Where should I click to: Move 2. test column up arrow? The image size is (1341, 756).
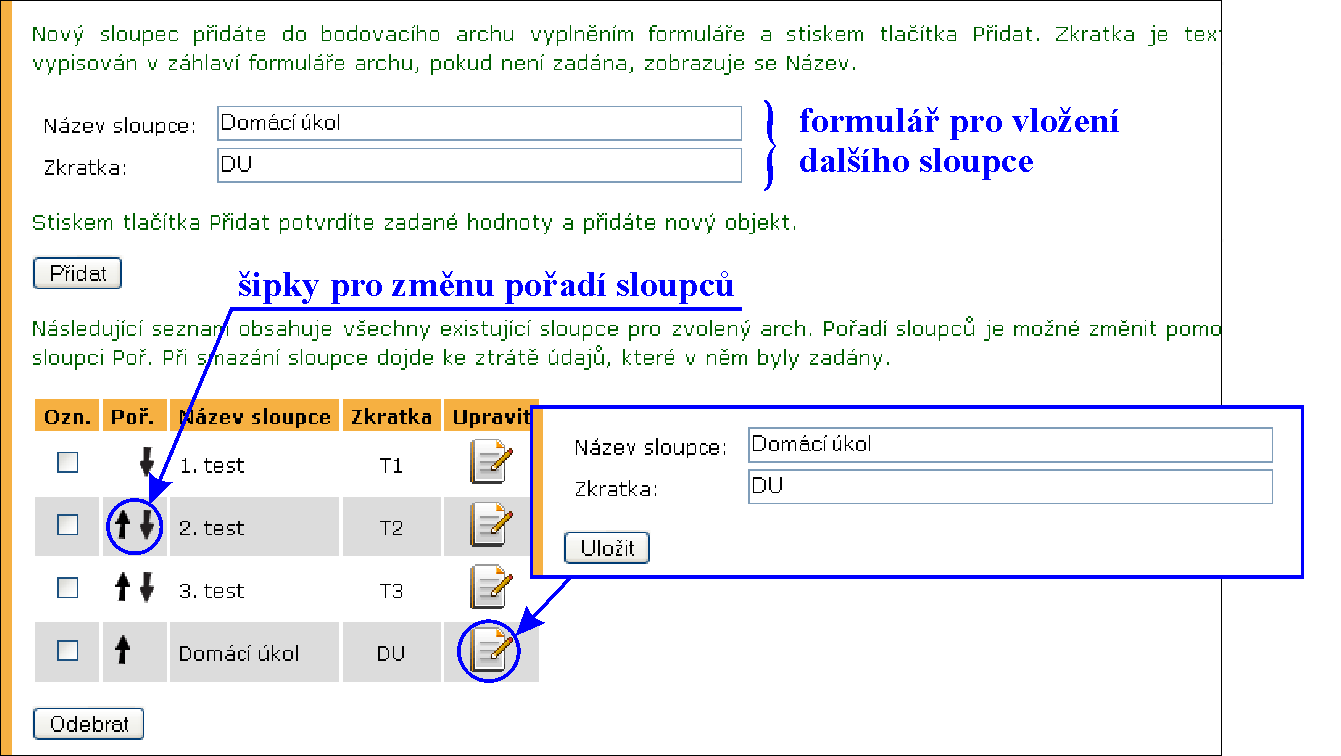pyautogui.click(x=122, y=525)
